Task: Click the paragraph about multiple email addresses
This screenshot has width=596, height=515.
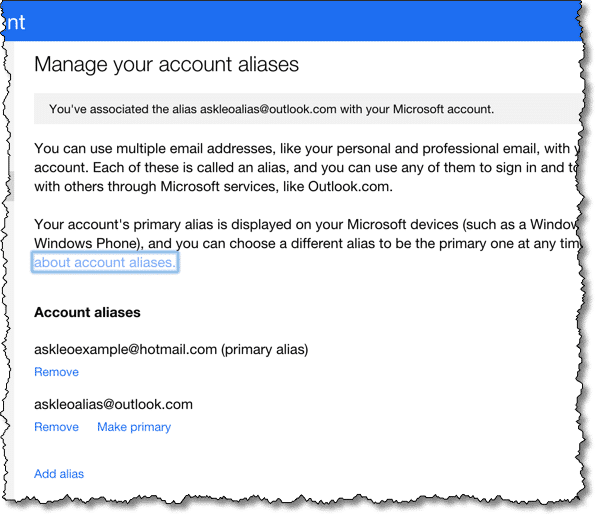Action: [306, 168]
